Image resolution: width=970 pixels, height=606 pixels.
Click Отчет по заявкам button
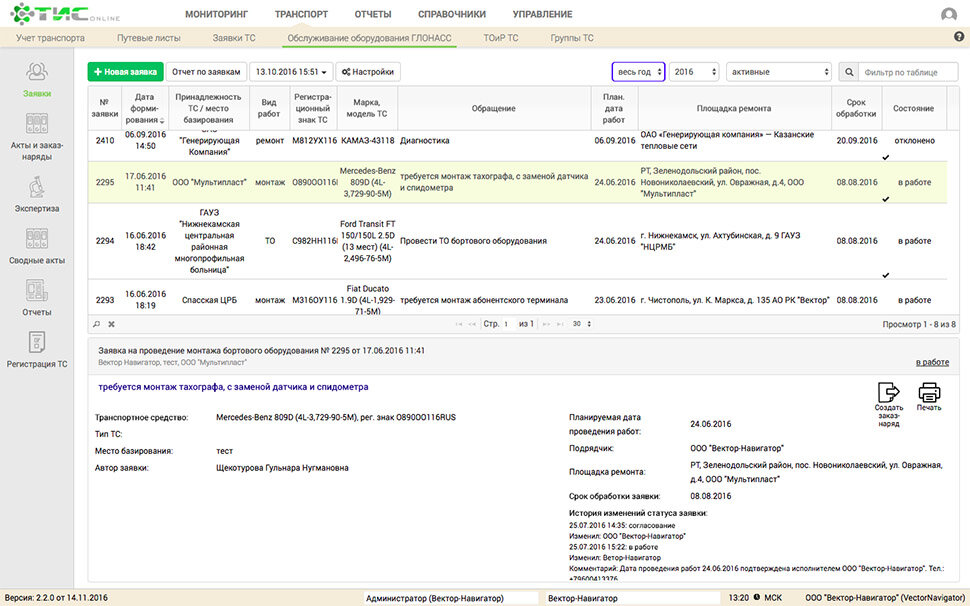206,72
